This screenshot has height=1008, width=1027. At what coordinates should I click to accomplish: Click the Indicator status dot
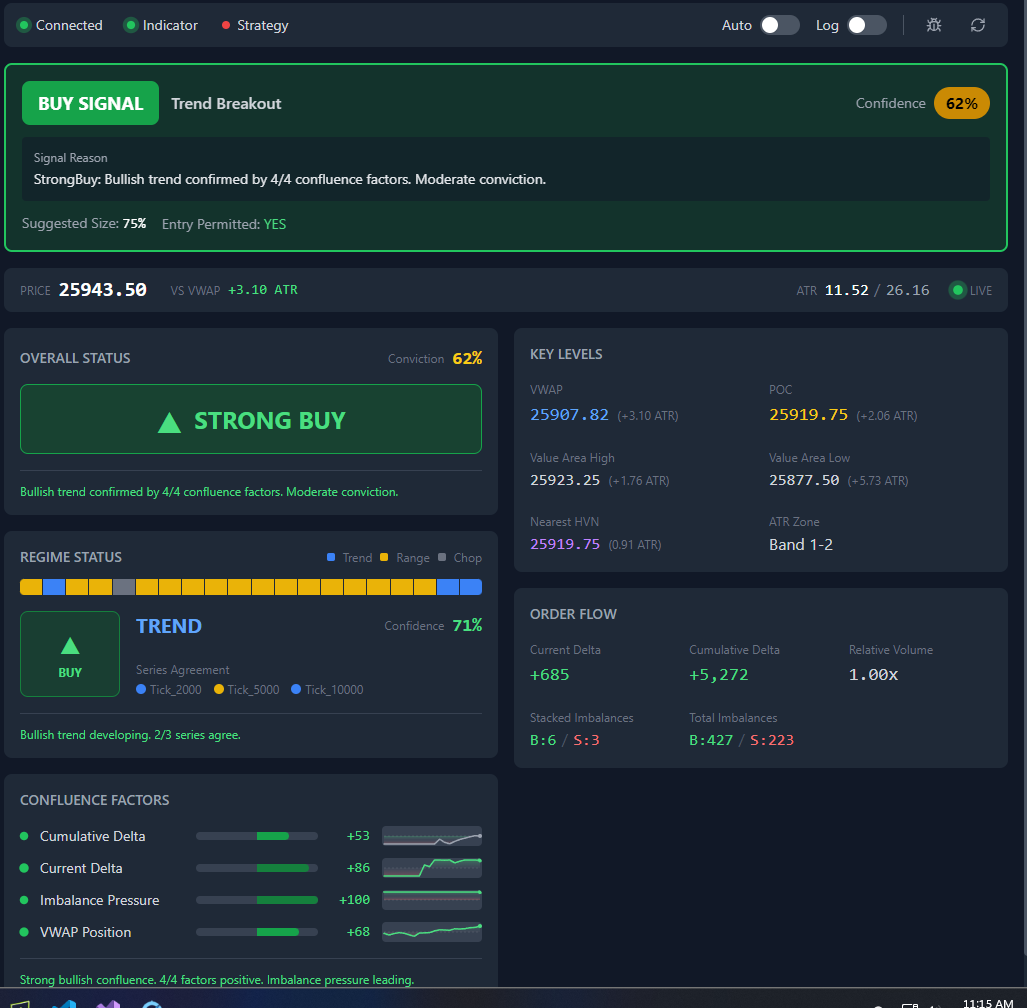coord(131,25)
